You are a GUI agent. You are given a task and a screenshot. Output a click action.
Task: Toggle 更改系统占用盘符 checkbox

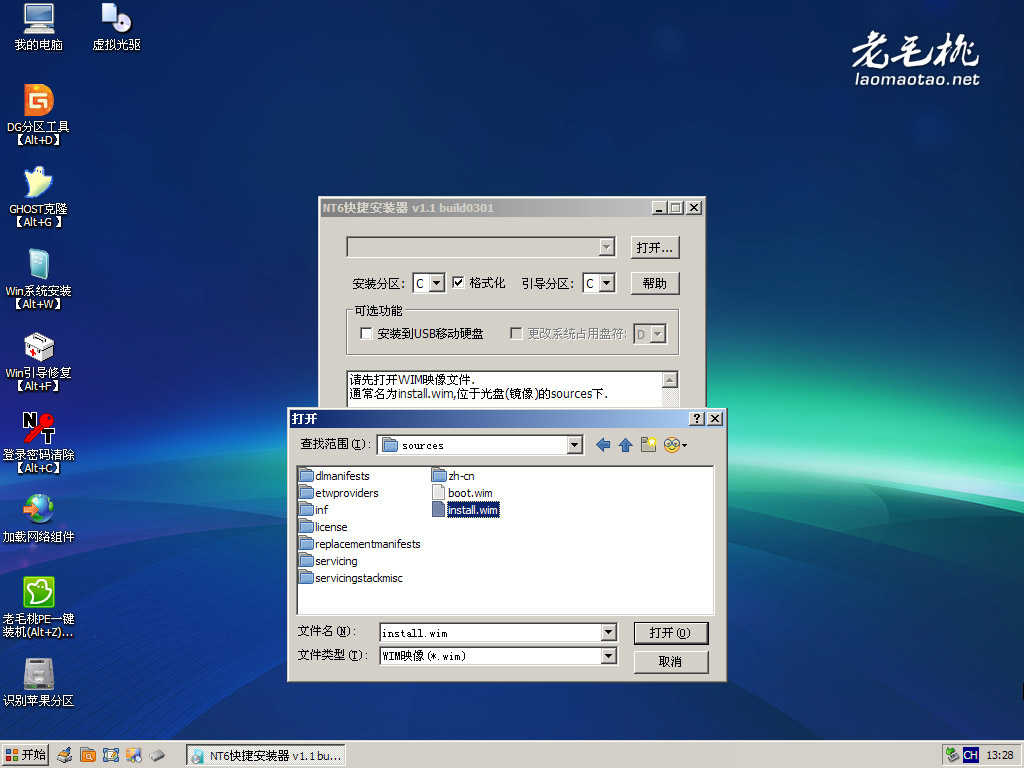tap(516, 333)
